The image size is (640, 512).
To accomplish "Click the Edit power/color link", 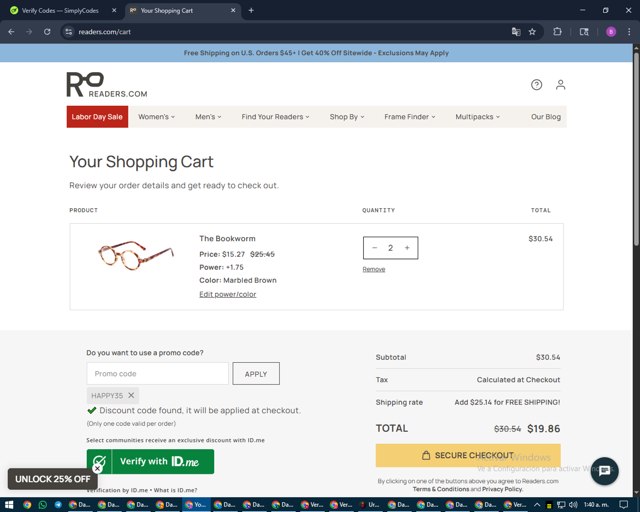I will [228, 294].
